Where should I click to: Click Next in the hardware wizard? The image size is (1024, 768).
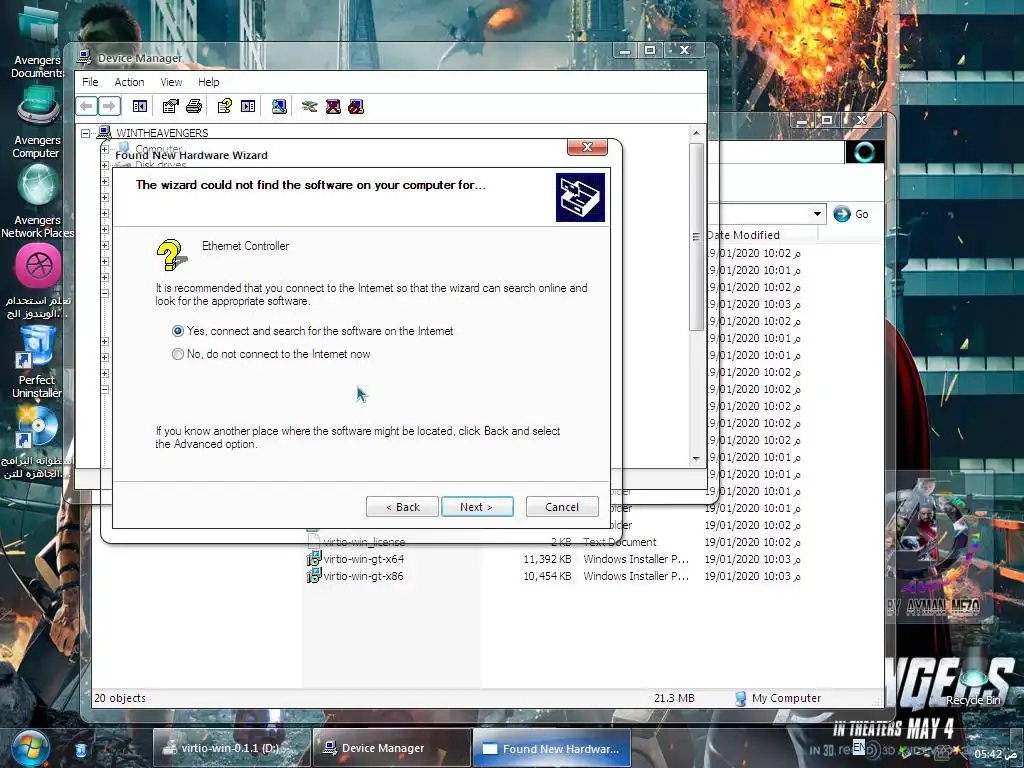(x=477, y=507)
